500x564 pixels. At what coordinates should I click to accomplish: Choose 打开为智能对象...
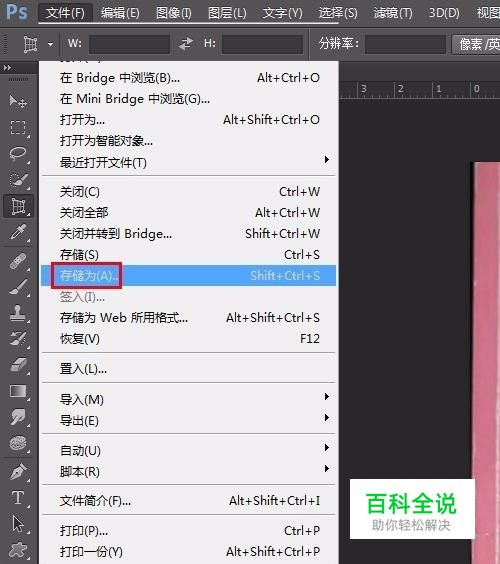189,141
